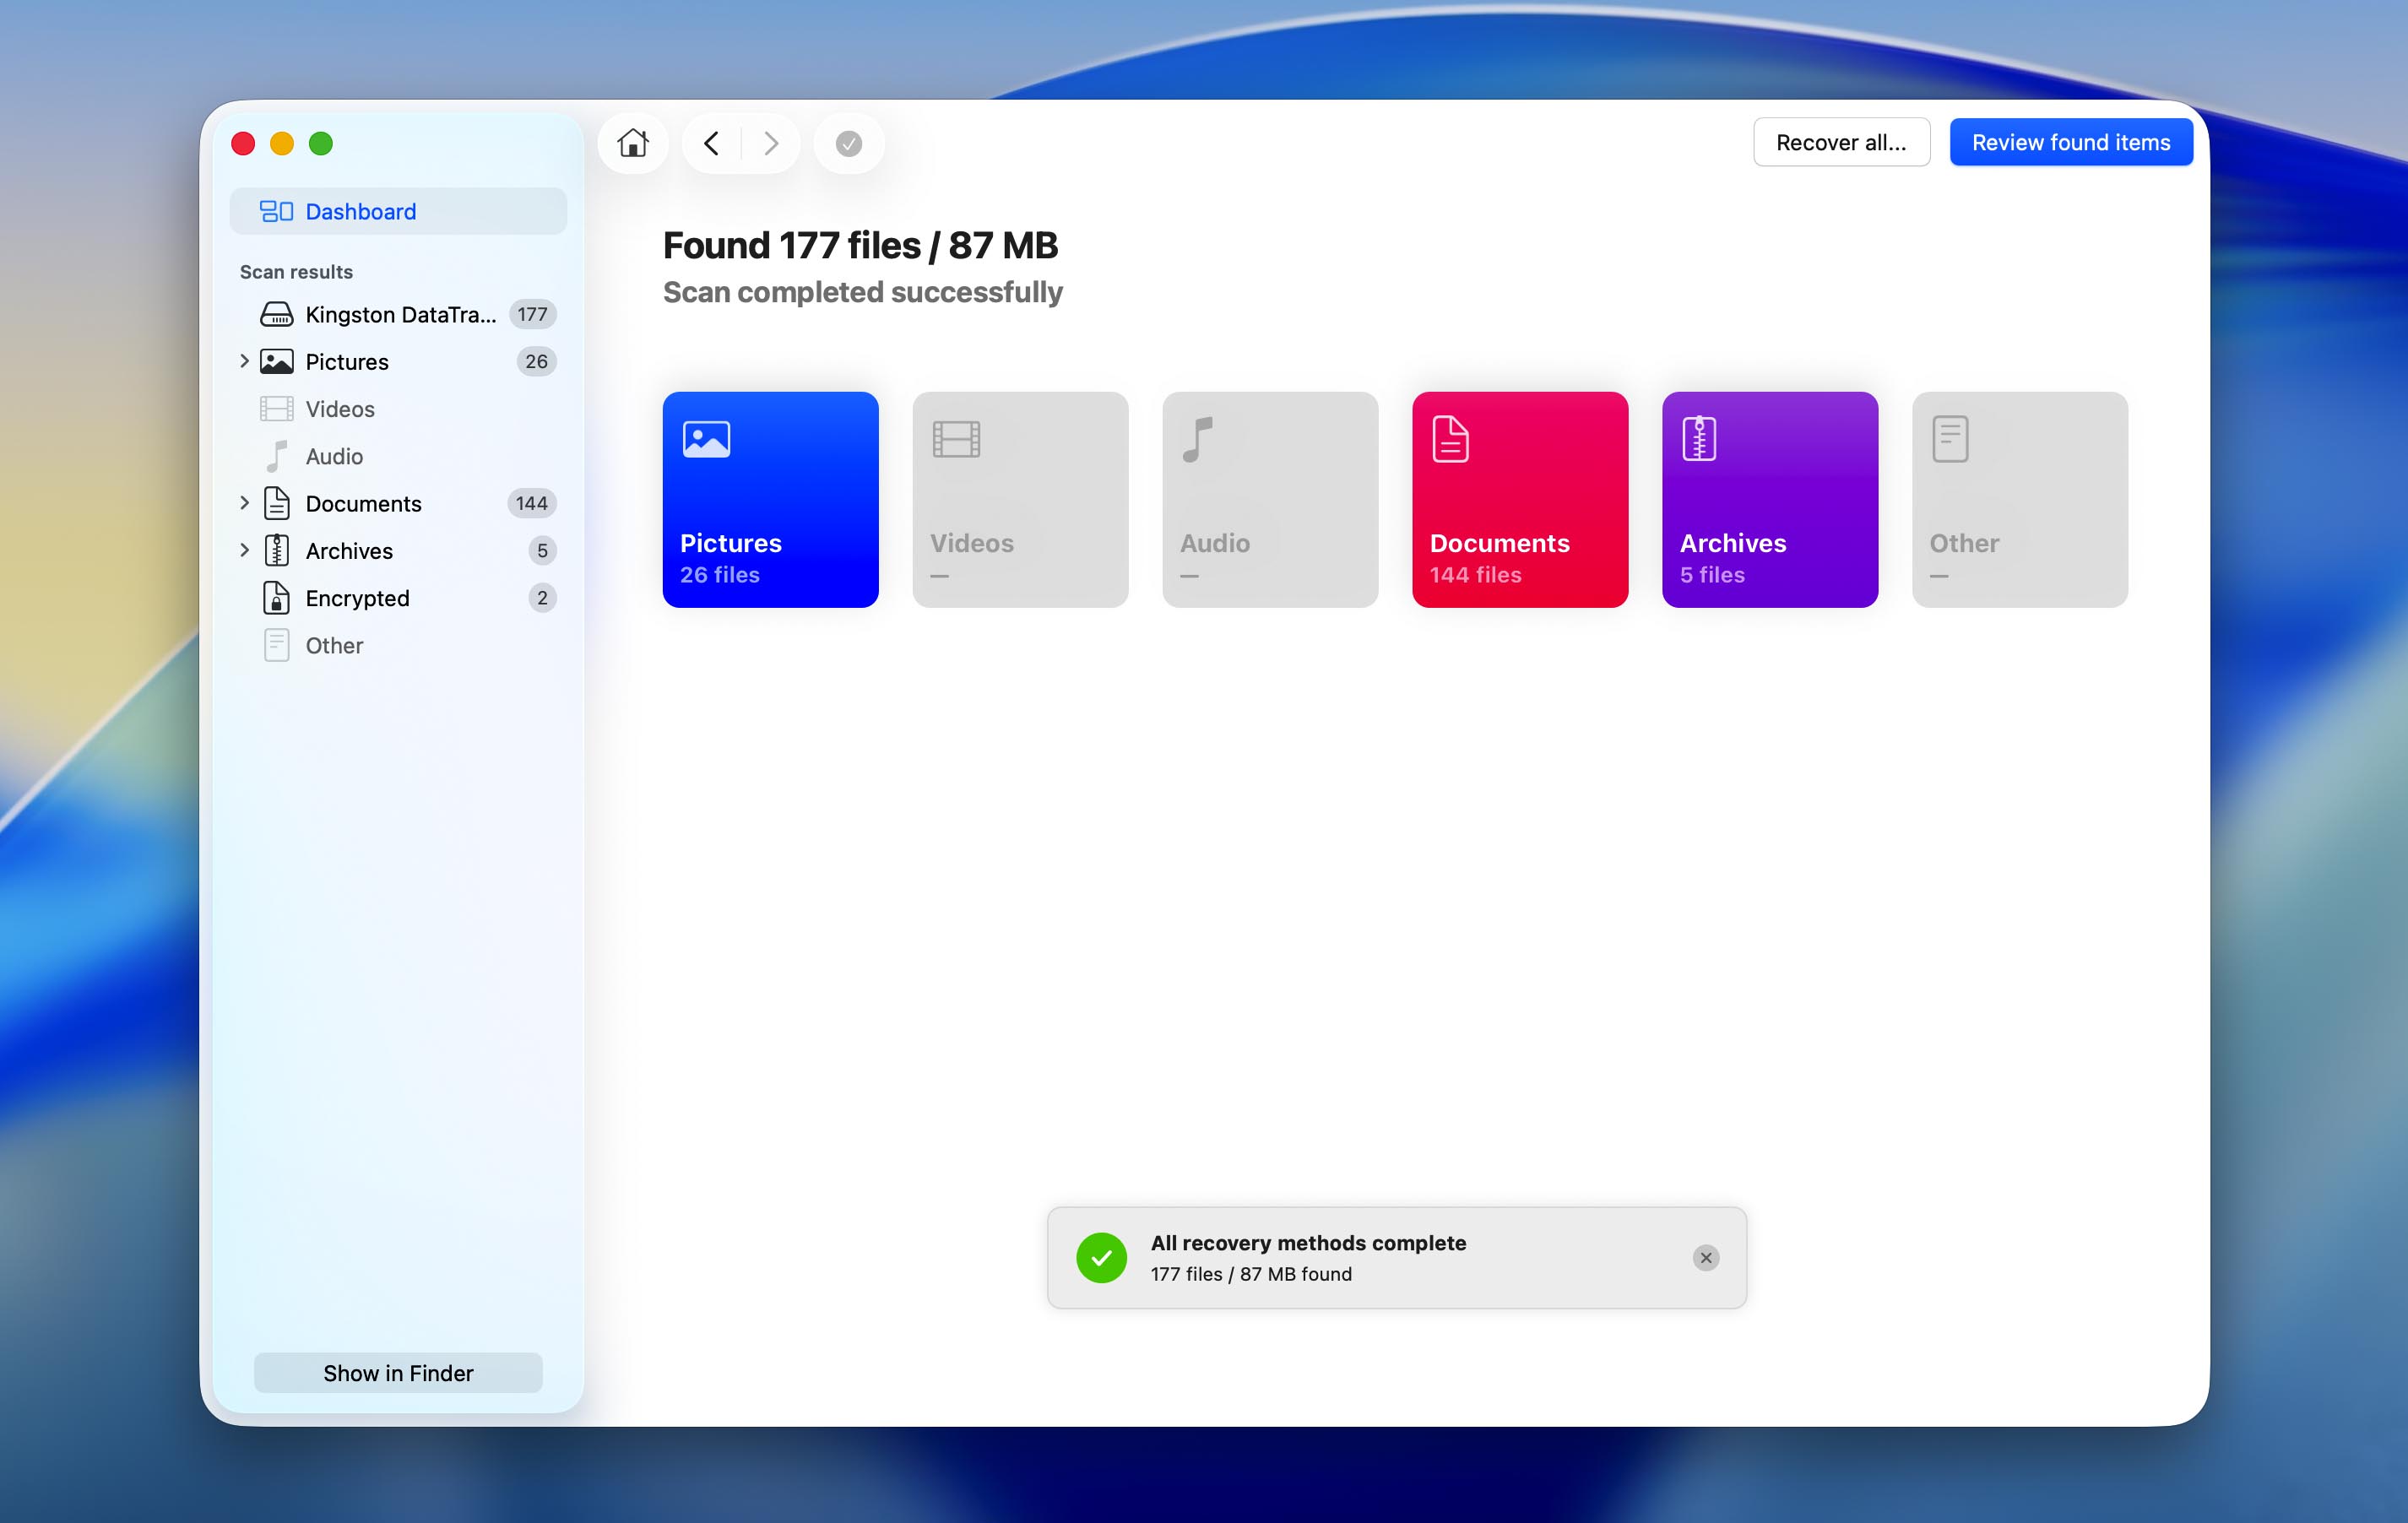Click Recover all... button
Screen dimensions: 2408x1523
(1841, 142)
